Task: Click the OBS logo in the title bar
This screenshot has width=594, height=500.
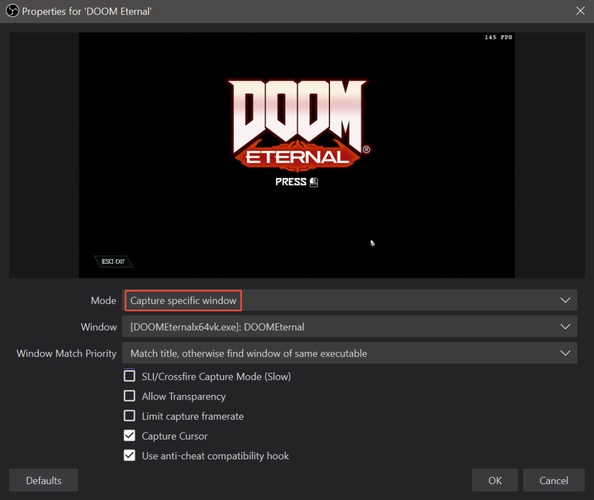Action: click(13, 11)
